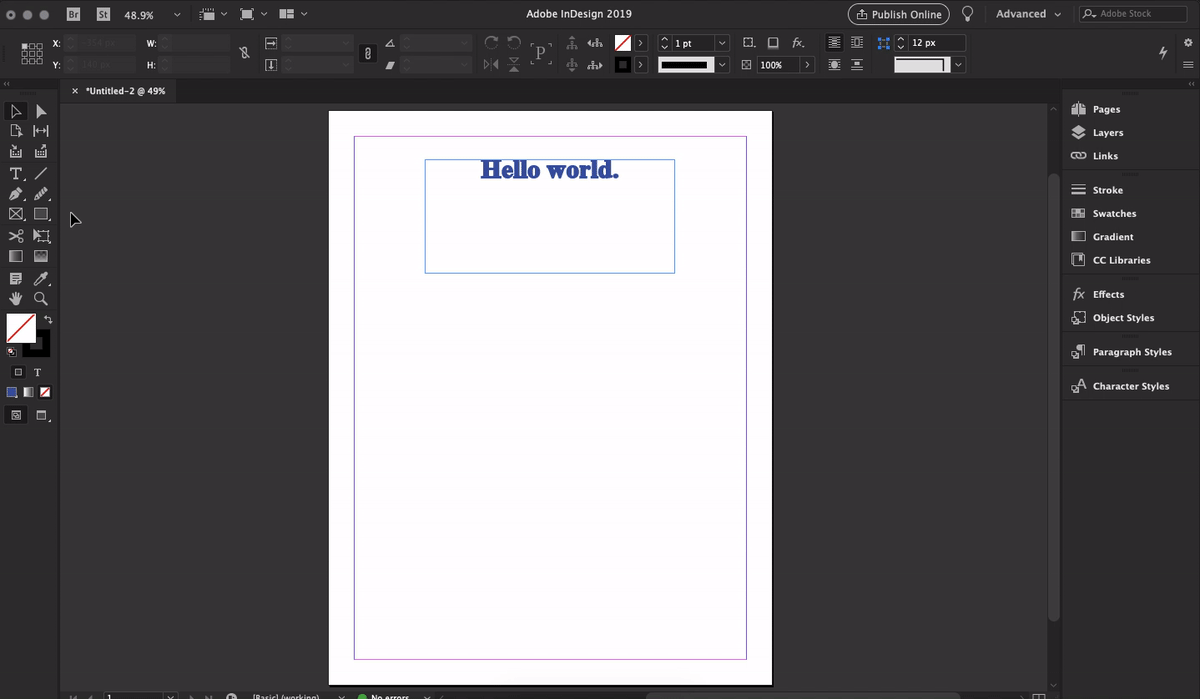Select the Pencil tool

[x=41, y=193]
